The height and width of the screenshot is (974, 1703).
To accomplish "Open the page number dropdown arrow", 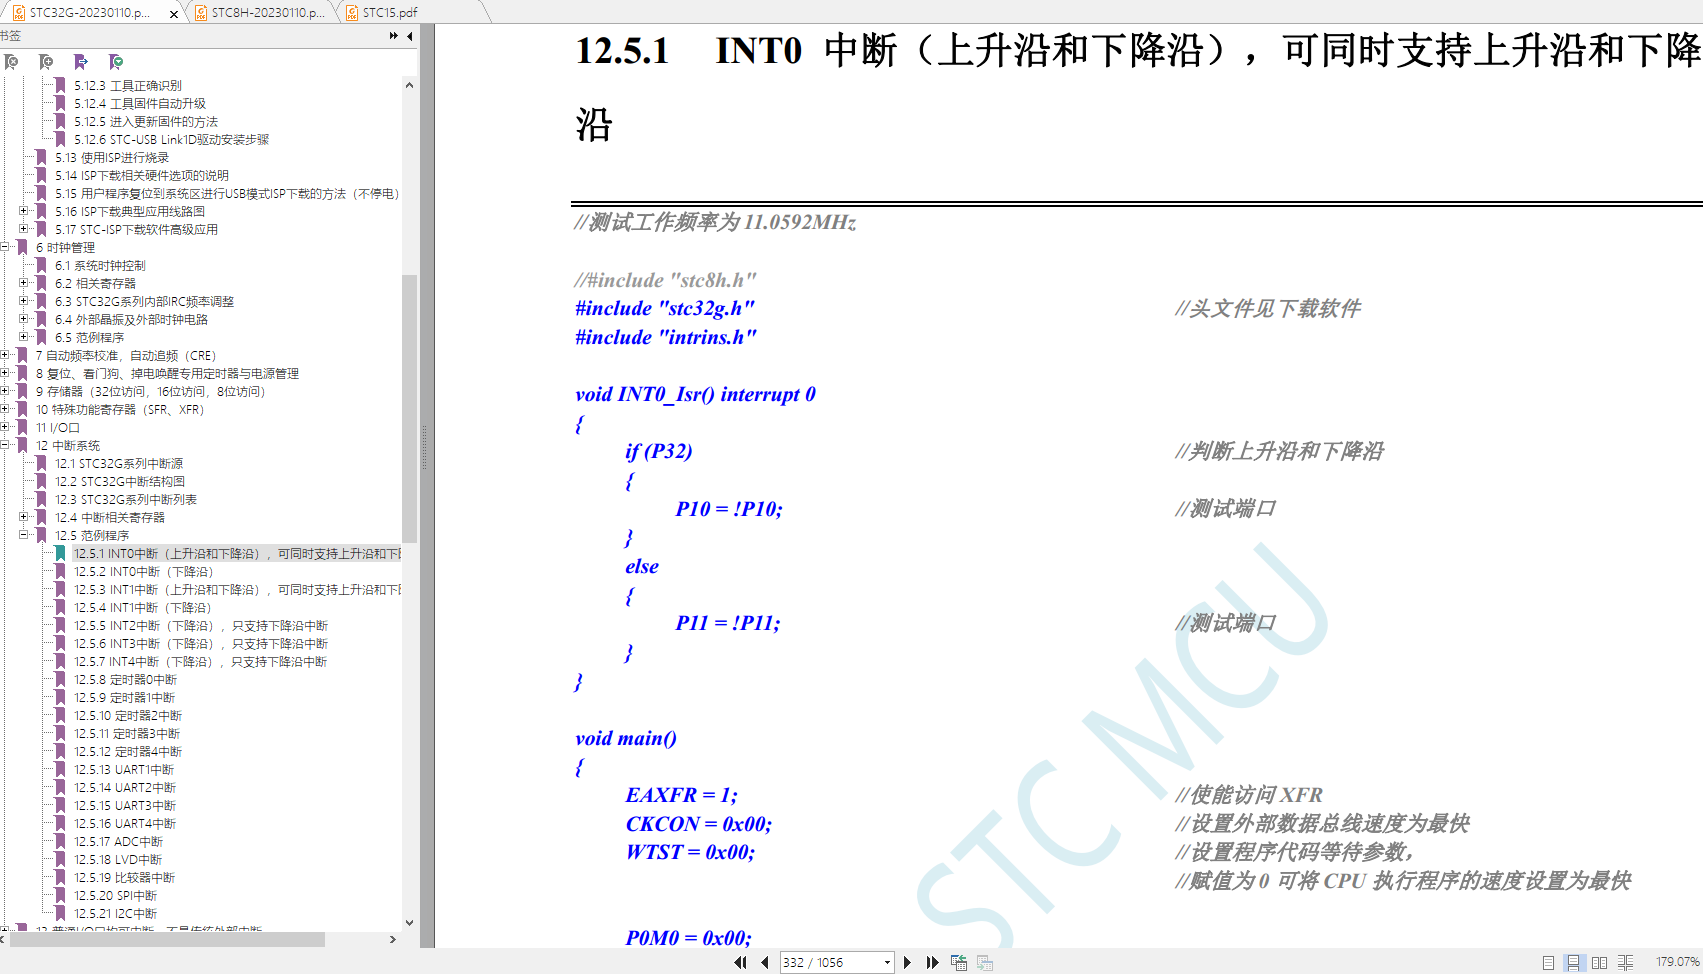I will tap(887, 962).
